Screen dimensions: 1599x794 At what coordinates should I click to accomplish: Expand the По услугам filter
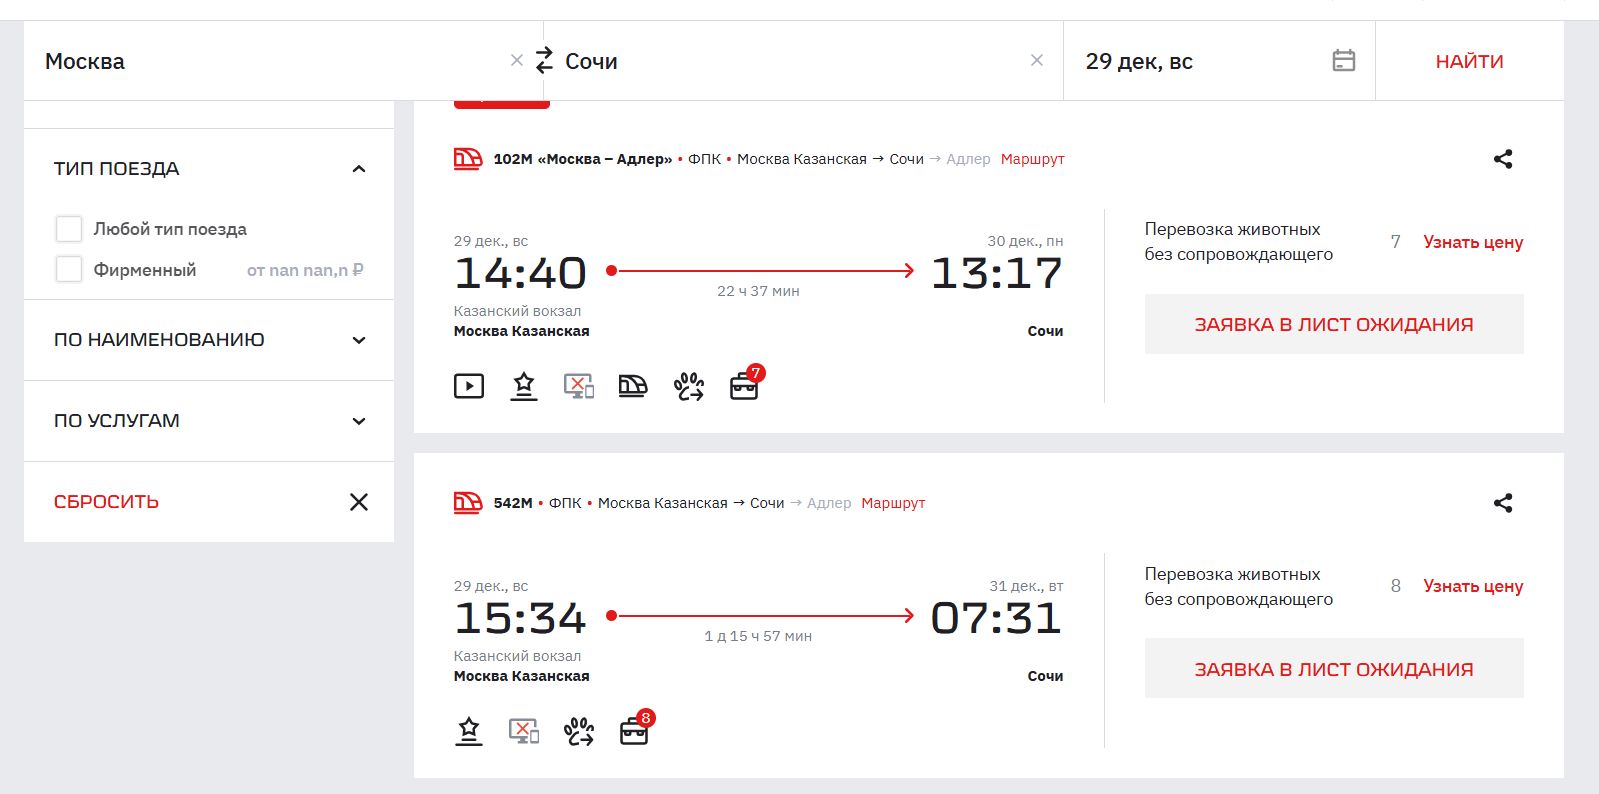tap(359, 421)
